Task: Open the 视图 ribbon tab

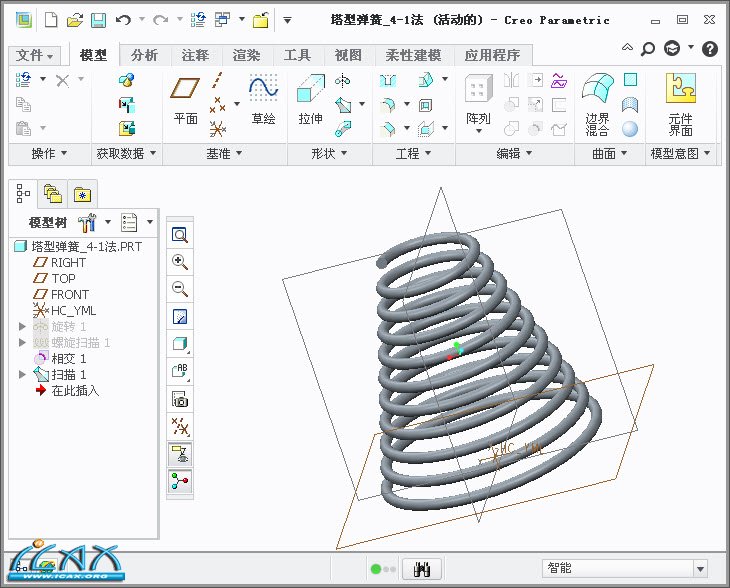Action: click(348, 55)
